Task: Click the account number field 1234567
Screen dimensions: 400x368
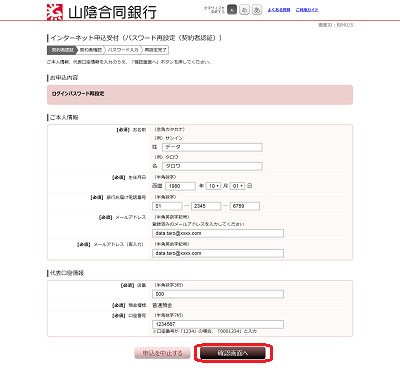Action: point(218,324)
